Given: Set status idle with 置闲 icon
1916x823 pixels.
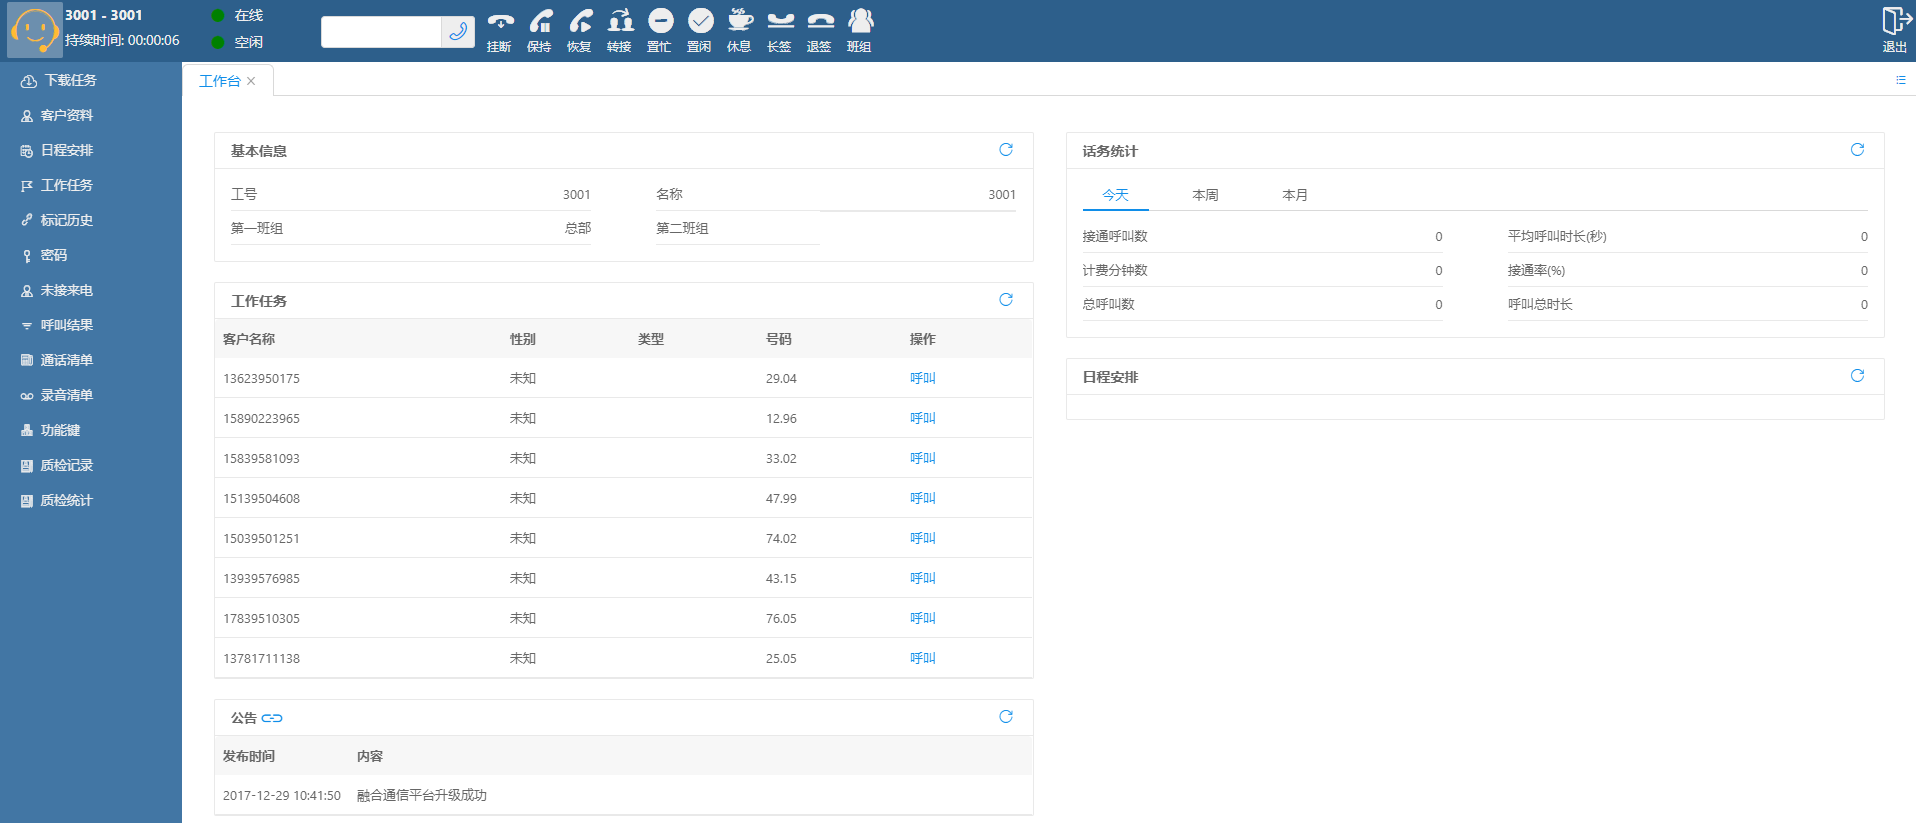Looking at the screenshot, I should click(x=700, y=21).
